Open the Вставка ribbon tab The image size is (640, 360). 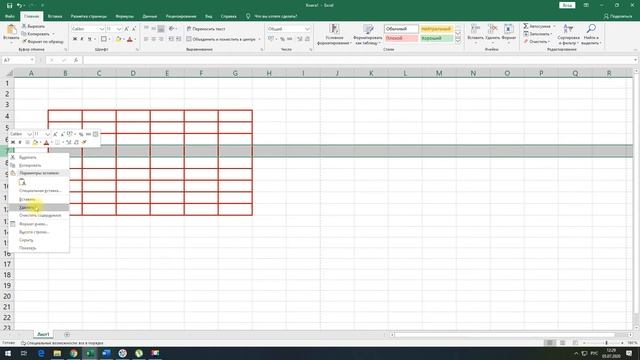(x=55, y=16)
